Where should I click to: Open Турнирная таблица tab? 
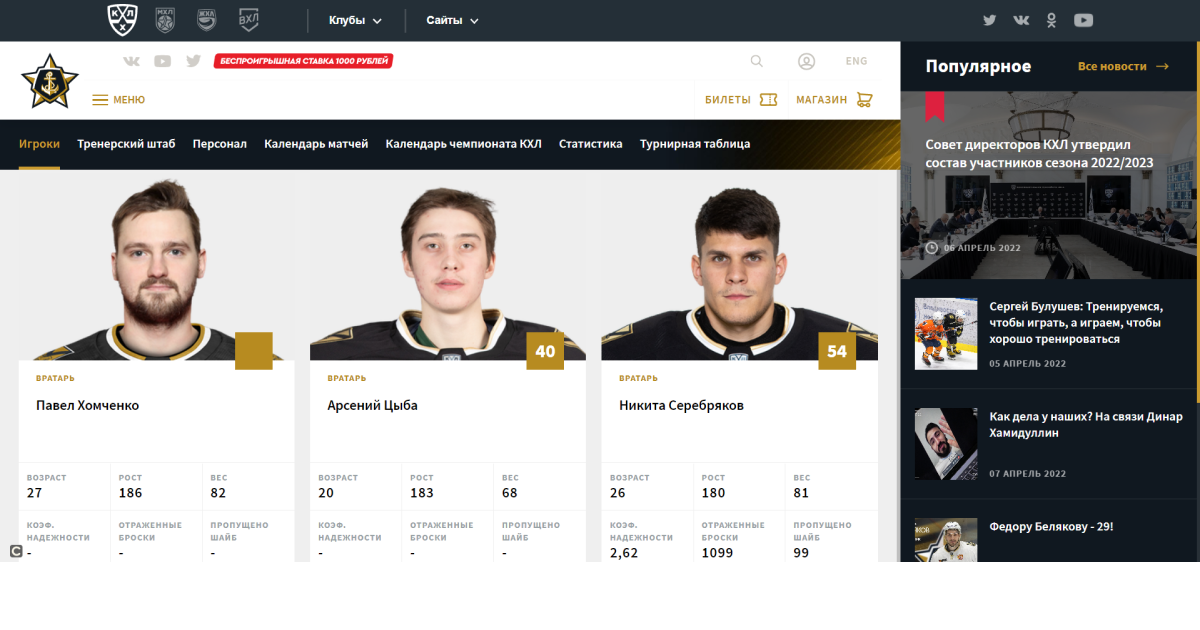click(695, 144)
